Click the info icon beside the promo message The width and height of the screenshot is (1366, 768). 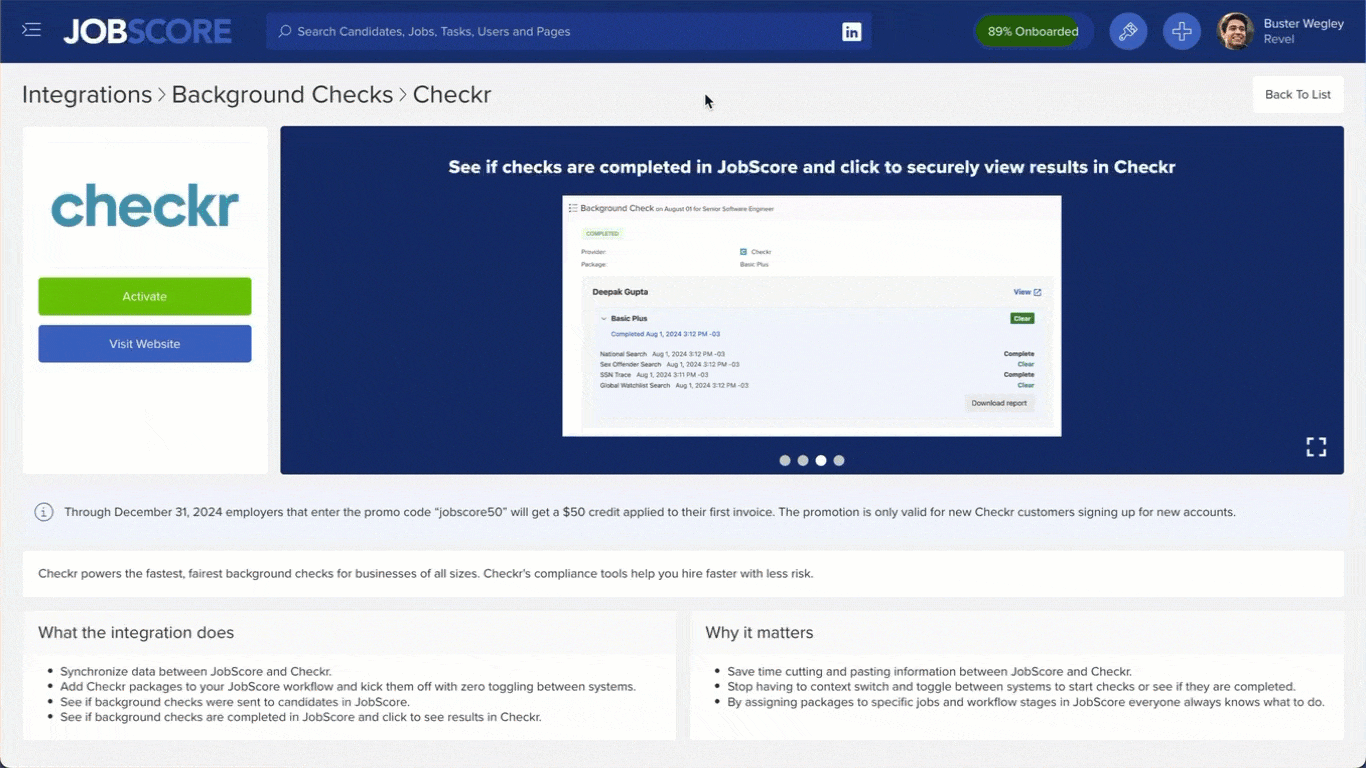(43, 511)
